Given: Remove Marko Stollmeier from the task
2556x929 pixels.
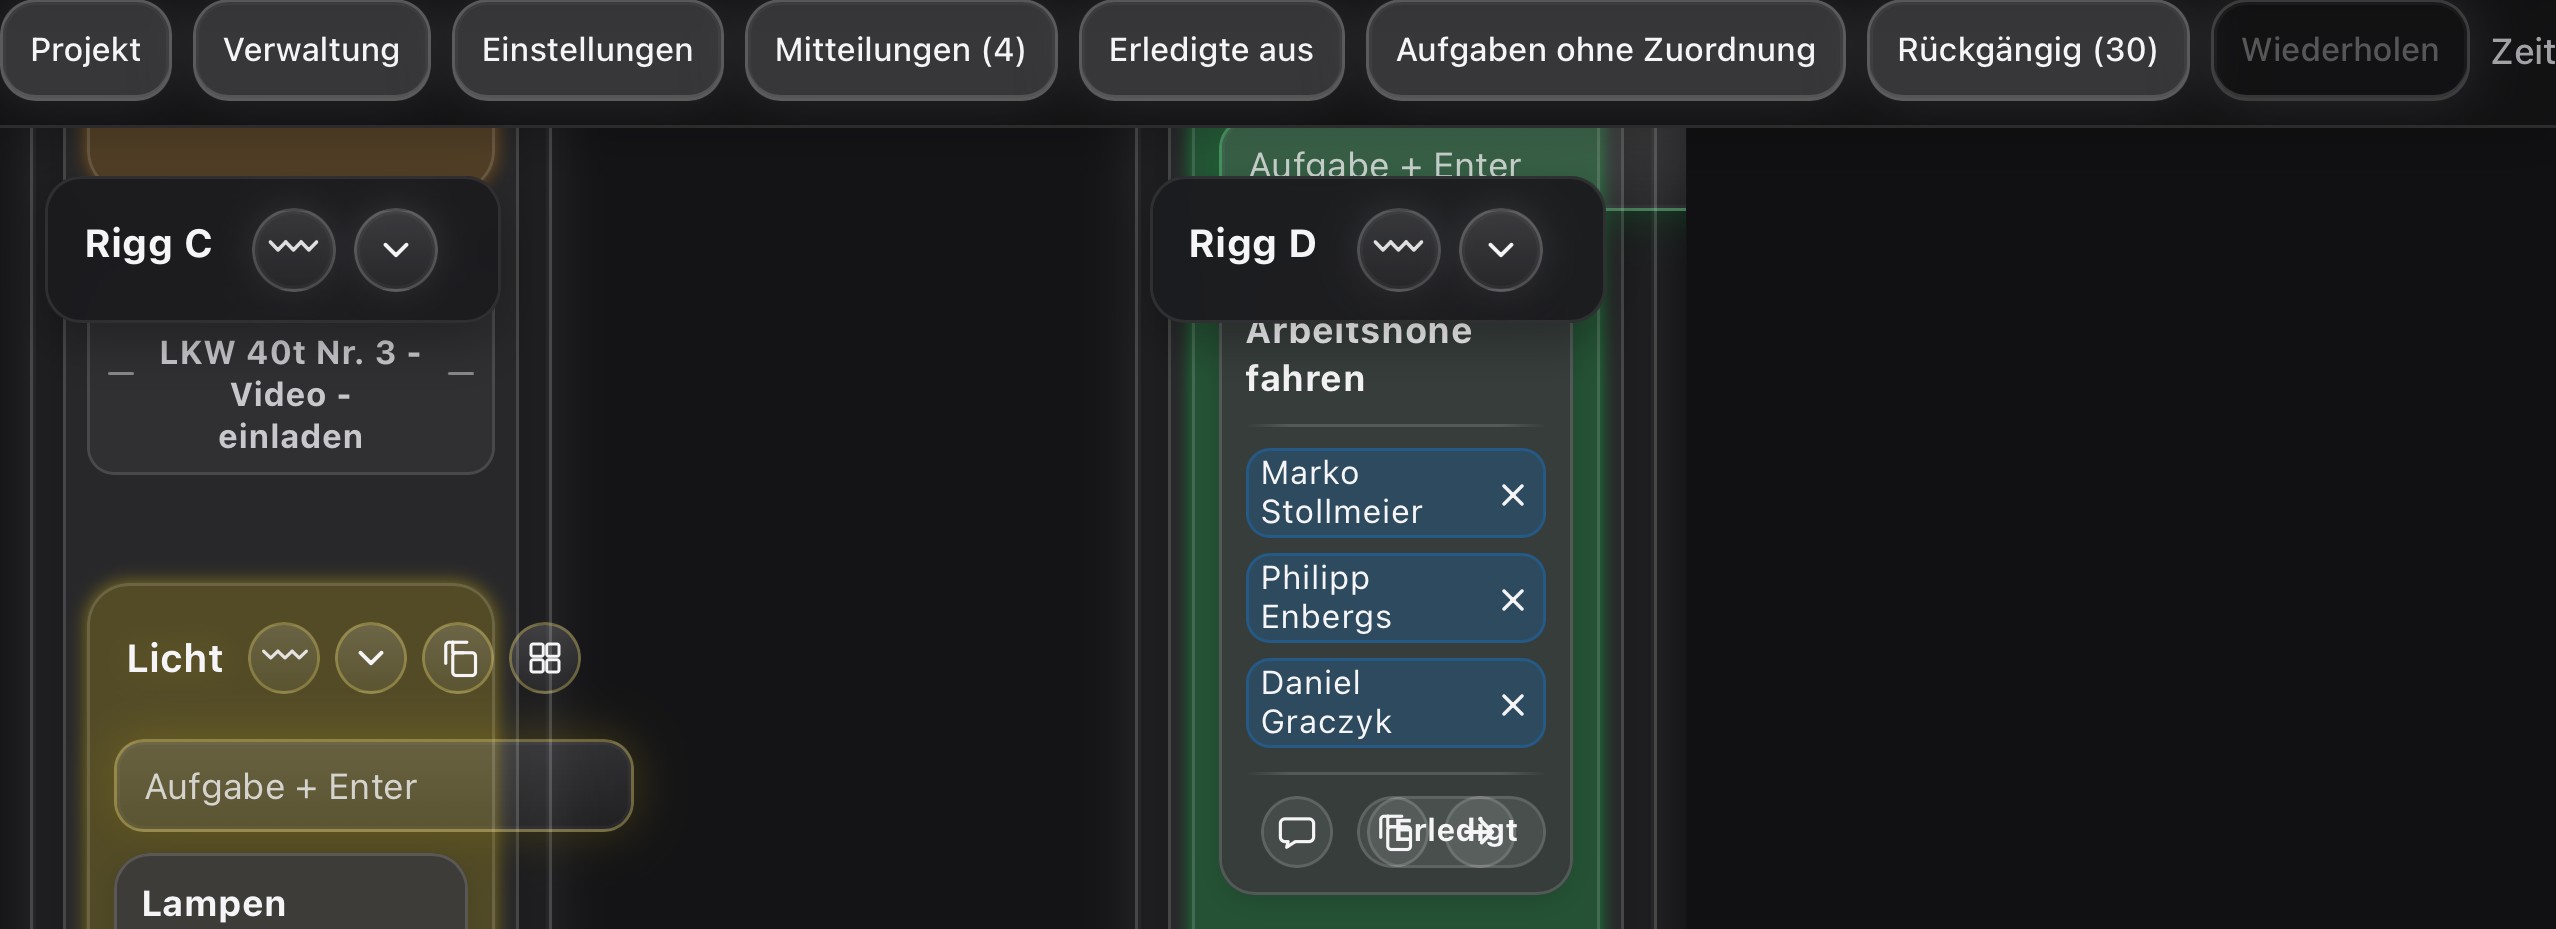Looking at the screenshot, I should pos(1513,494).
